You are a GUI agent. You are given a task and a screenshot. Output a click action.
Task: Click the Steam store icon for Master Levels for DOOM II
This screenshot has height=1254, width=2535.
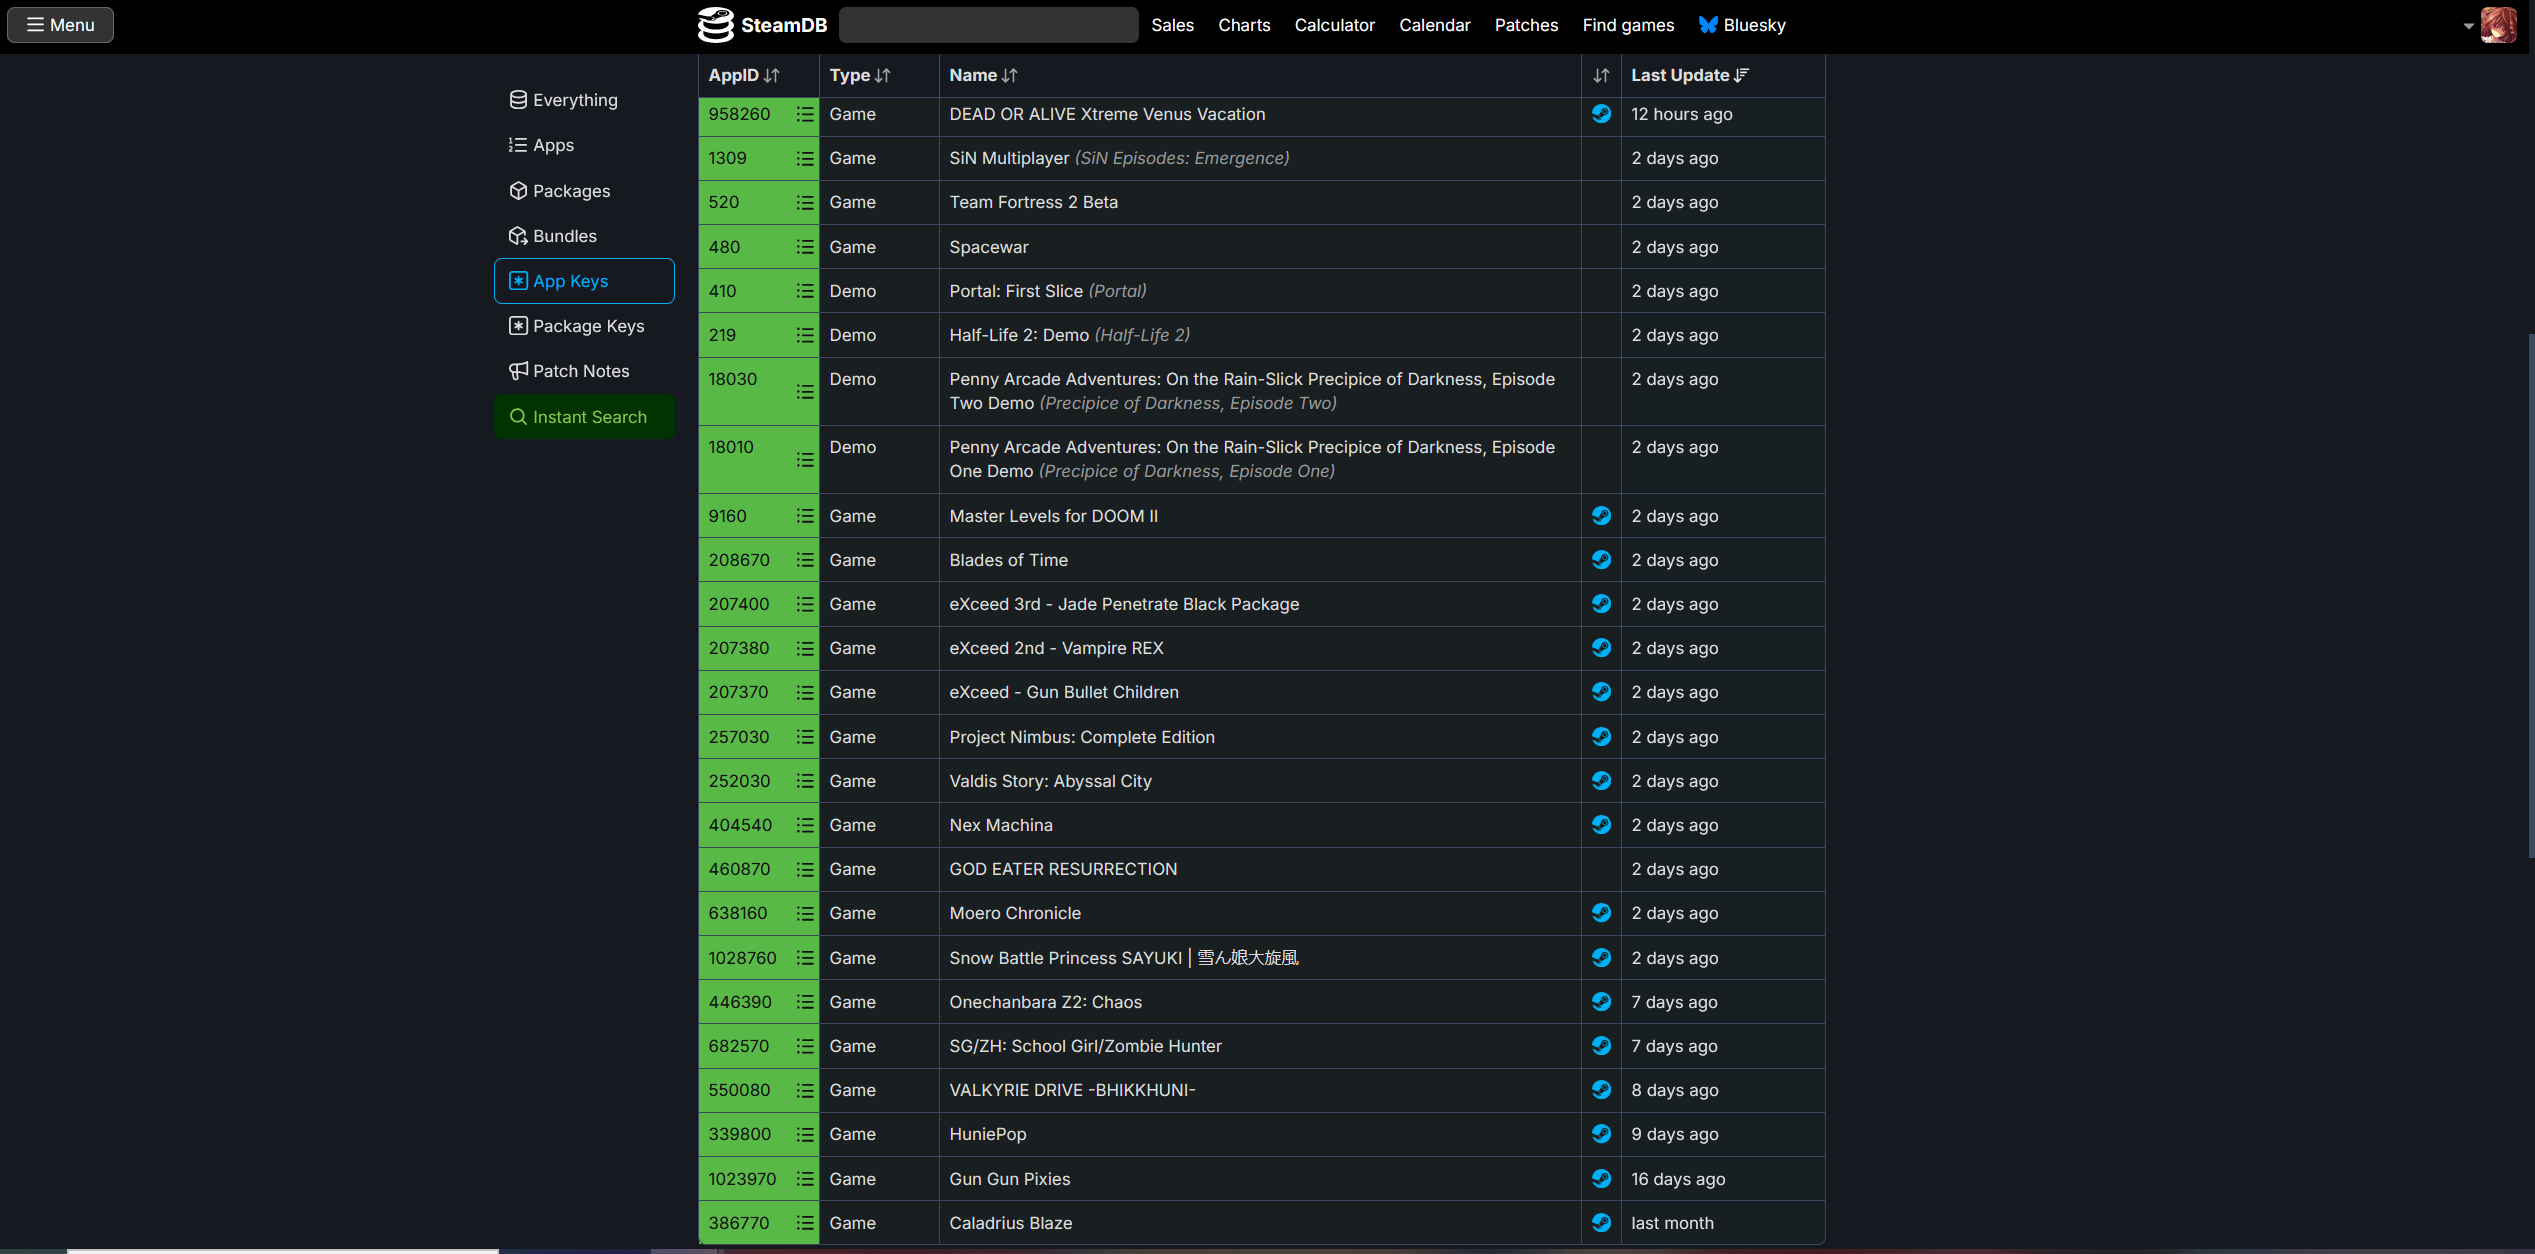click(x=1601, y=516)
